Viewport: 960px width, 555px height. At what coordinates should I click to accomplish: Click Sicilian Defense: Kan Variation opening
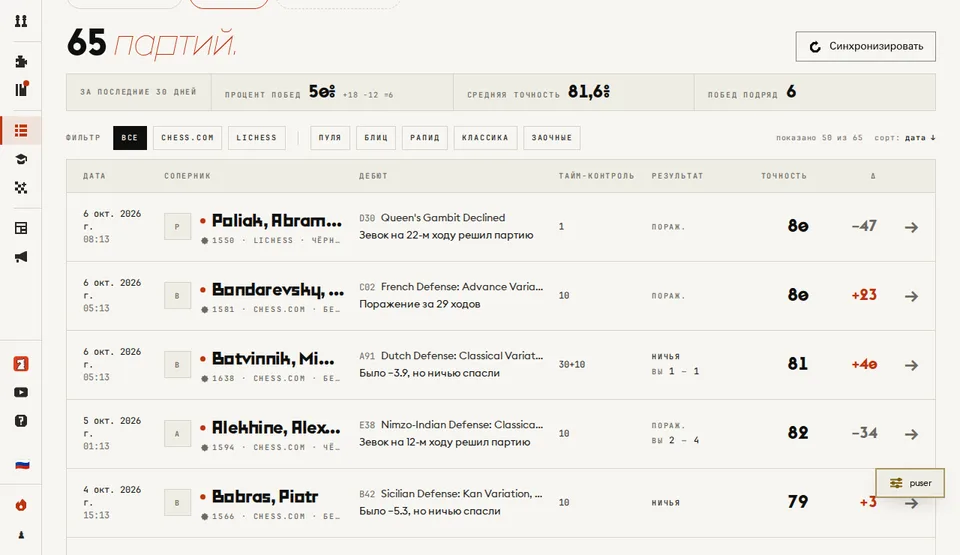tap(462, 494)
